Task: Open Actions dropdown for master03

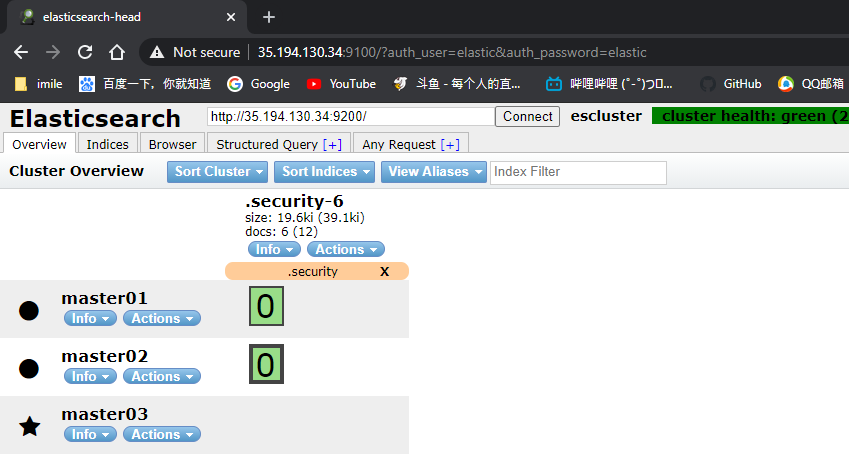Action: 162,434
